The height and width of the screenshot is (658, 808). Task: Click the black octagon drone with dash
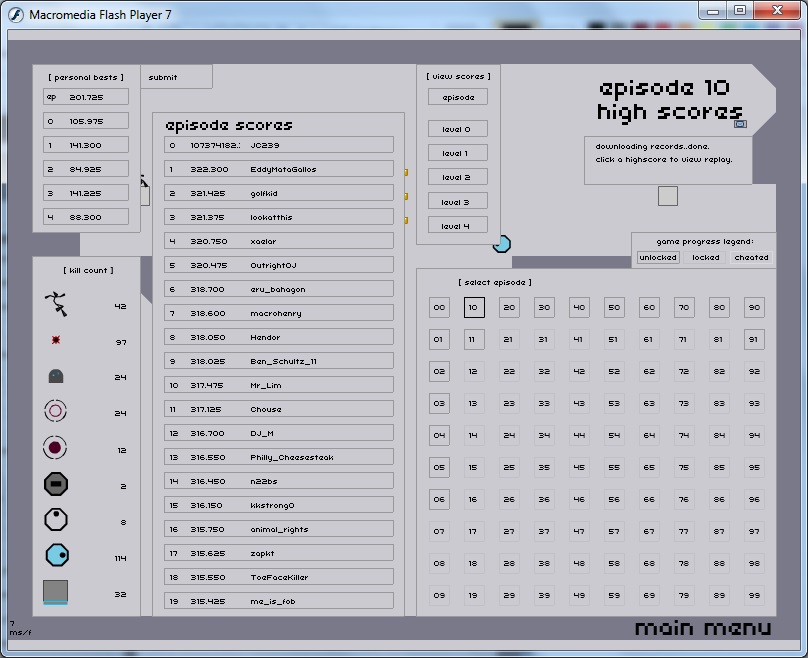click(56, 485)
